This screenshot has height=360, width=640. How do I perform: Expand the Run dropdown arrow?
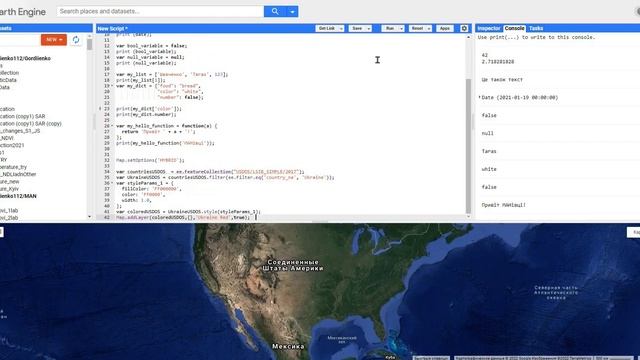401,28
